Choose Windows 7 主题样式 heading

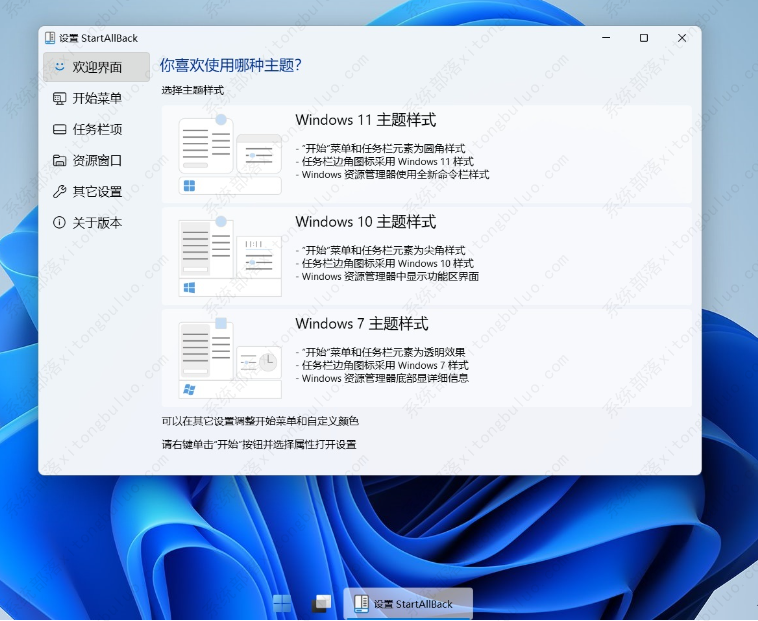[362, 324]
